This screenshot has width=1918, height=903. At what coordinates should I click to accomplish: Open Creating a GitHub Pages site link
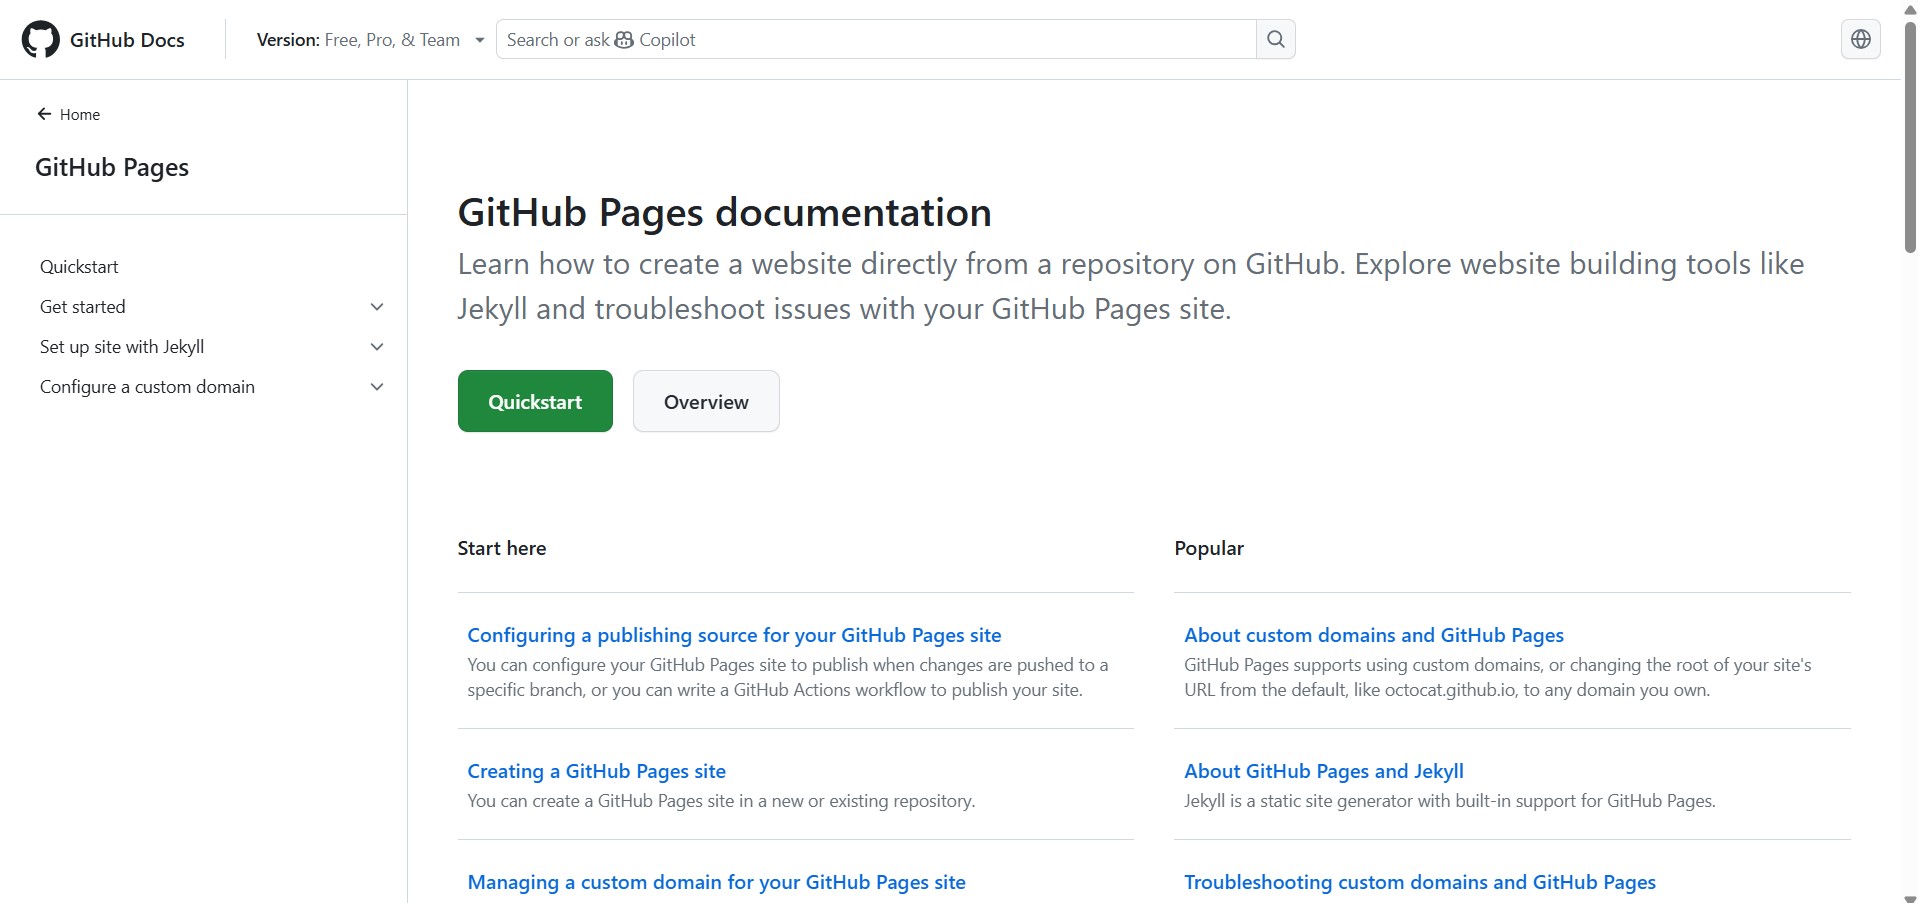pos(596,771)
